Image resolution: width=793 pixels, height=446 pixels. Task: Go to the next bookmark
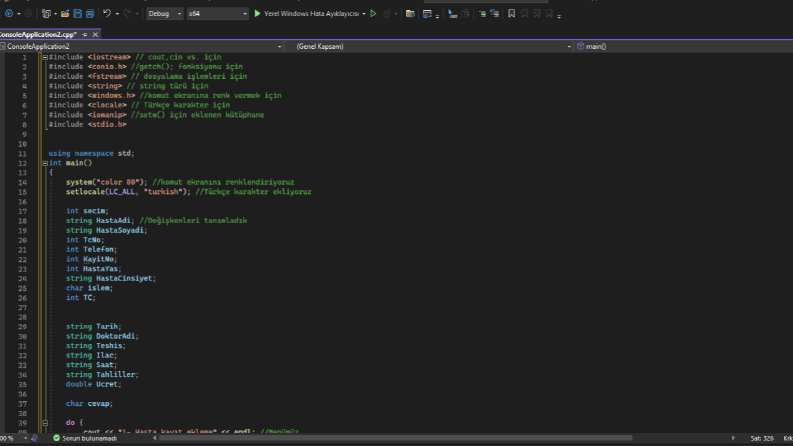coord(537,14)
